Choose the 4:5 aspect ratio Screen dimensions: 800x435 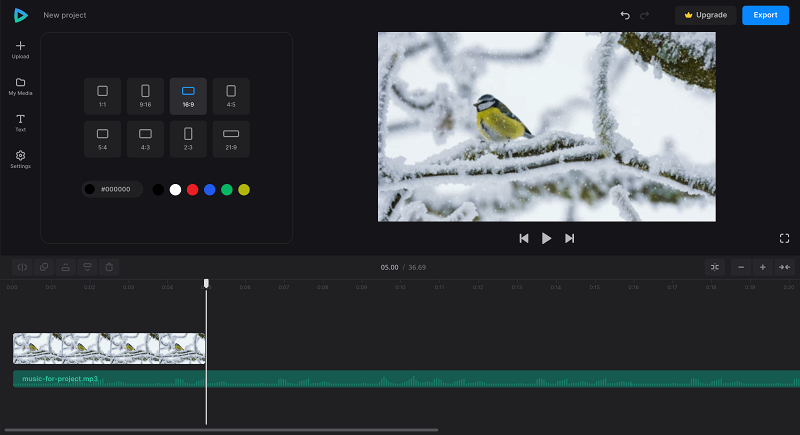click(x=231, y=96)
